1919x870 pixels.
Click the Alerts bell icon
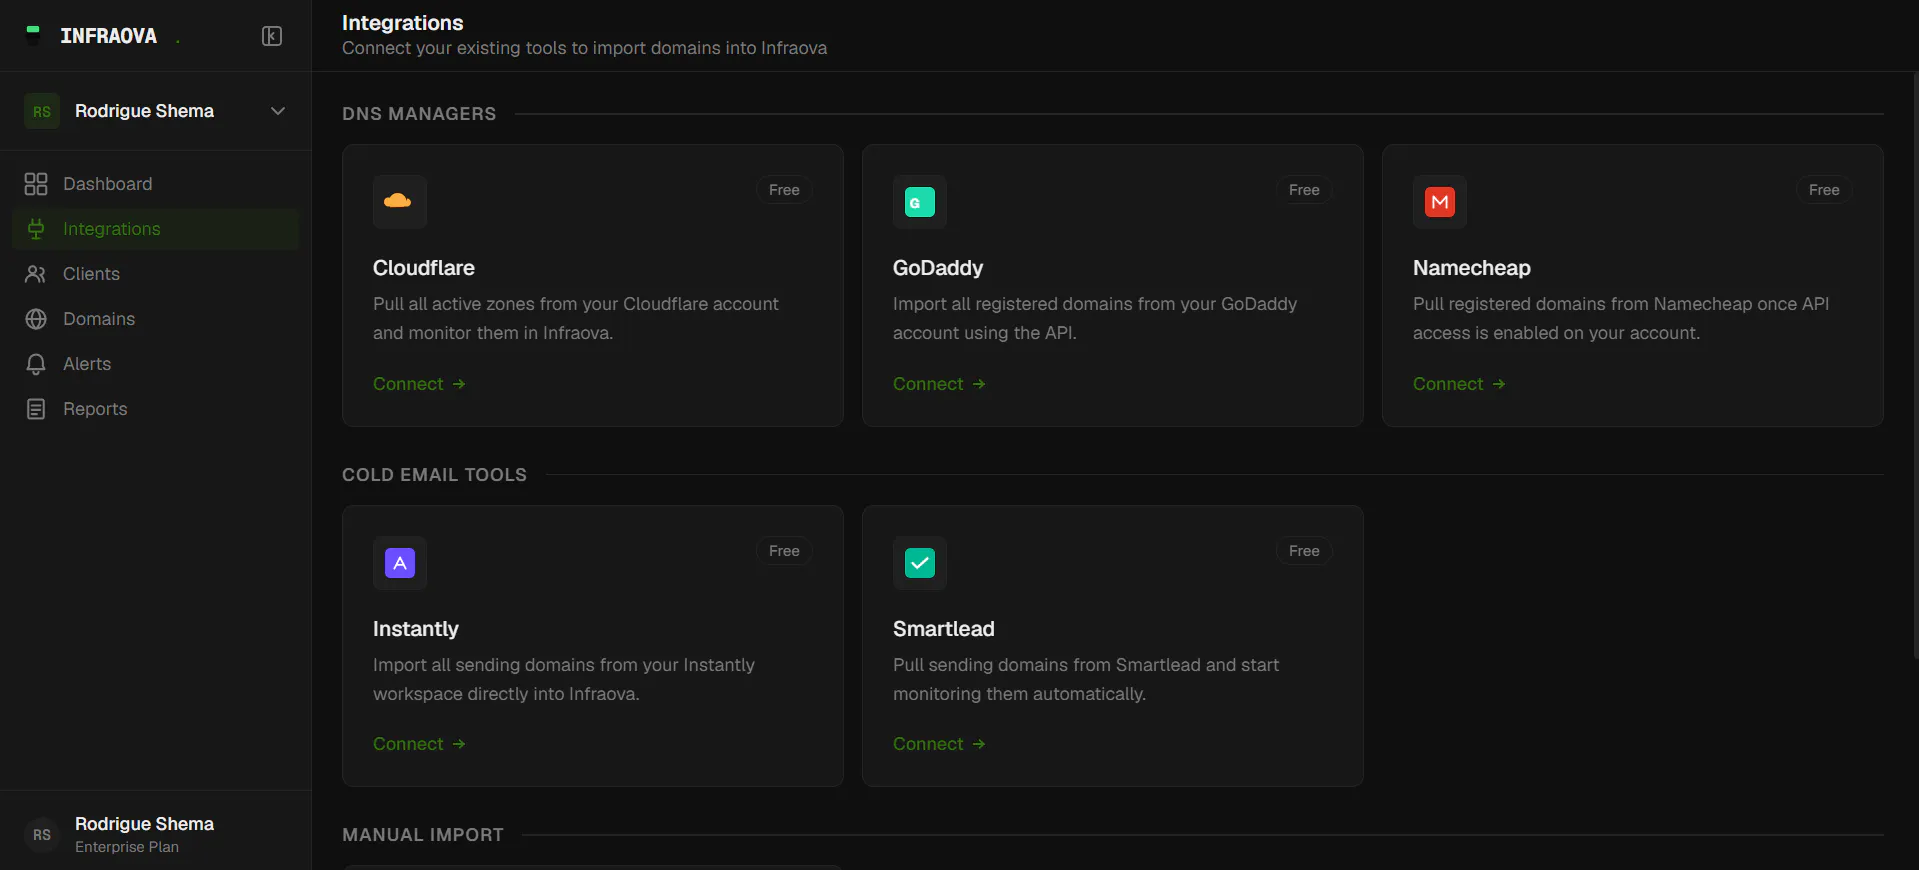click(36, 364)
